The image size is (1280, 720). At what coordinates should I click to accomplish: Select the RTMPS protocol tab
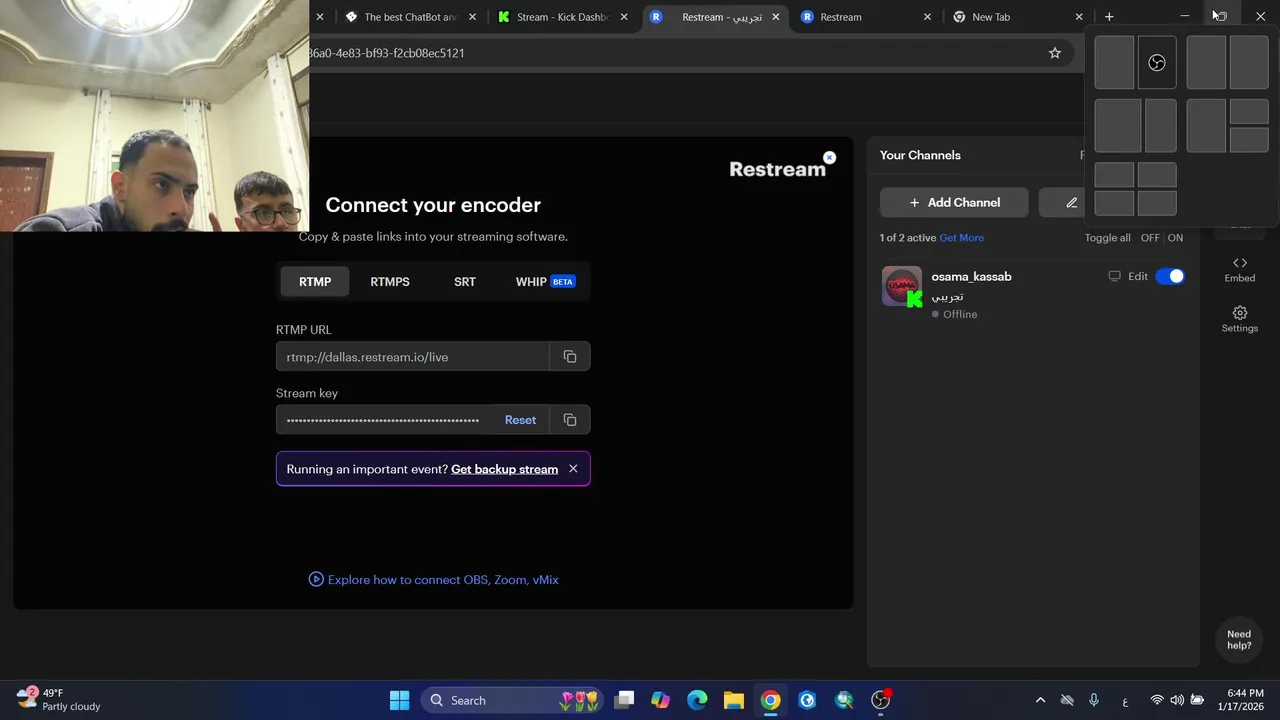pos(390,282)
